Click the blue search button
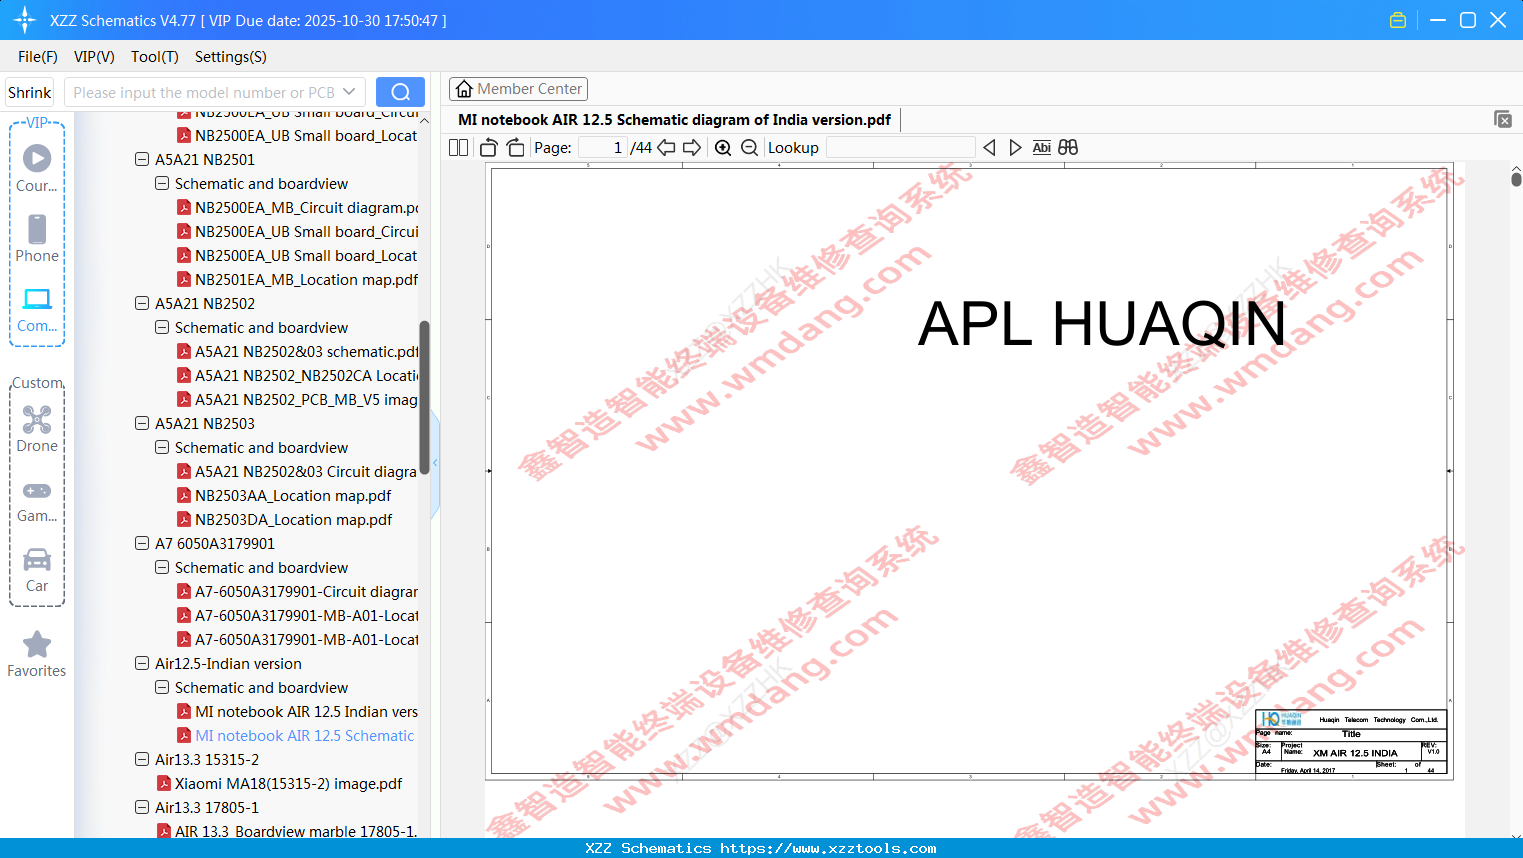Viewport: 1523px width, 858px height. coord(400,92)
